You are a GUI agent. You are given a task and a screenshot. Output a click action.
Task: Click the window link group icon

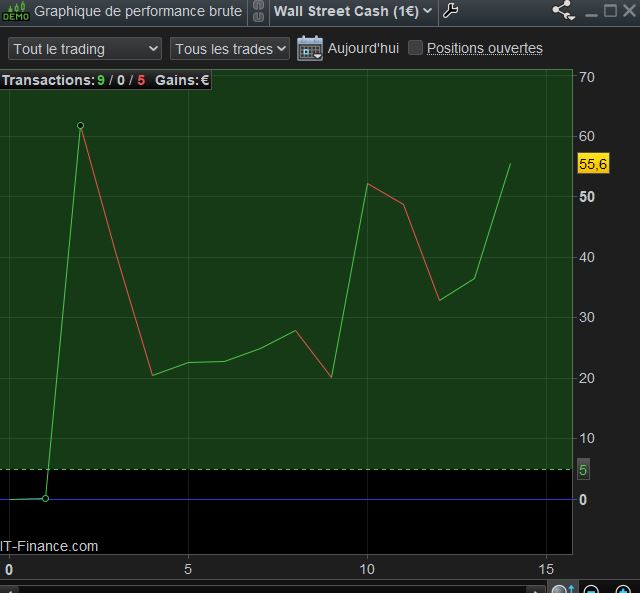point(258,11)
